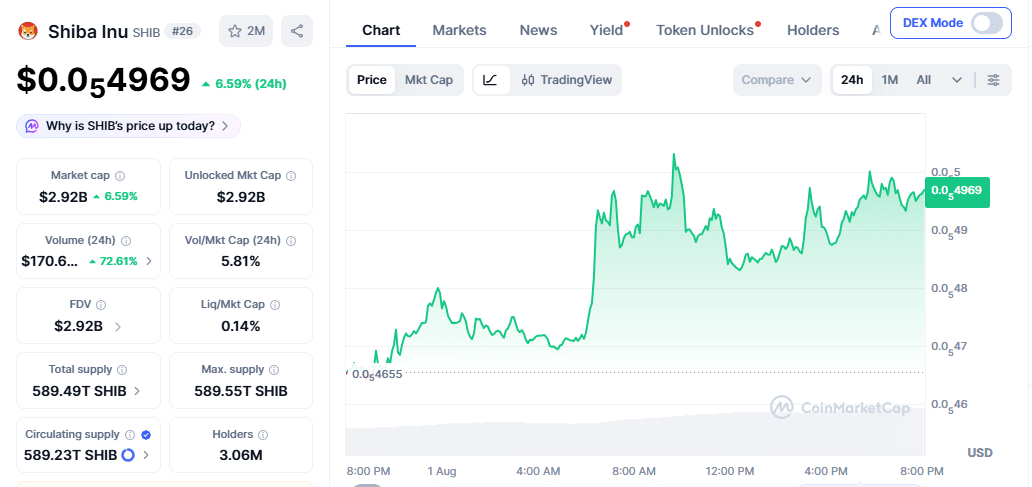This screenshot has width=1032, height=487.
Task: Click the 1 Aug date axis label
Action: pos(442,471)
